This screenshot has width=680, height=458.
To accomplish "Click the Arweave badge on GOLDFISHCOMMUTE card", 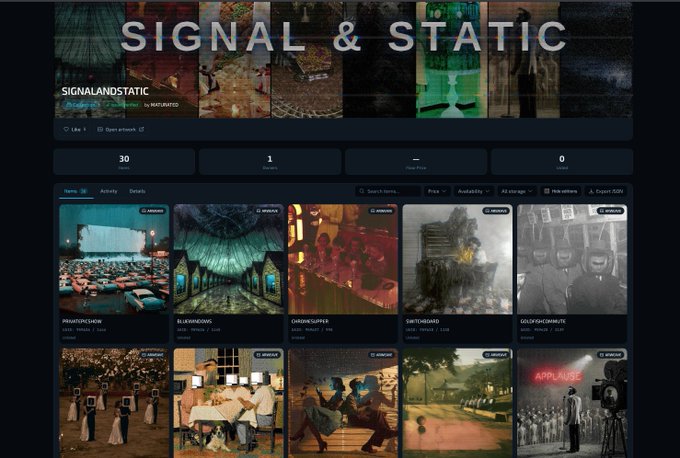I will tap(610, 211).
